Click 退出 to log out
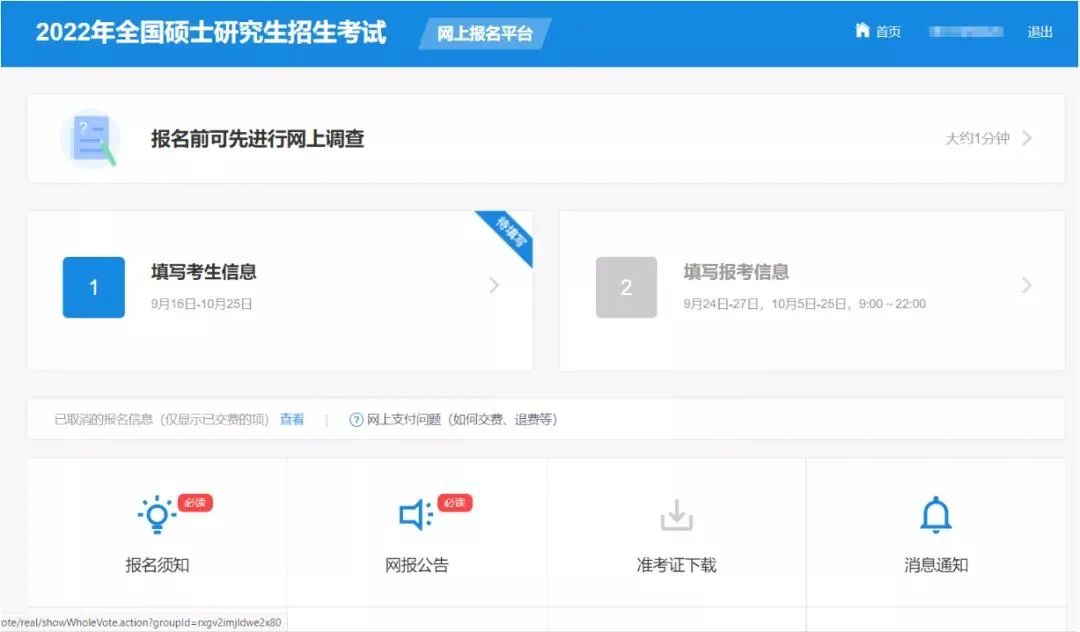1080x632 pixels. 1040,31
